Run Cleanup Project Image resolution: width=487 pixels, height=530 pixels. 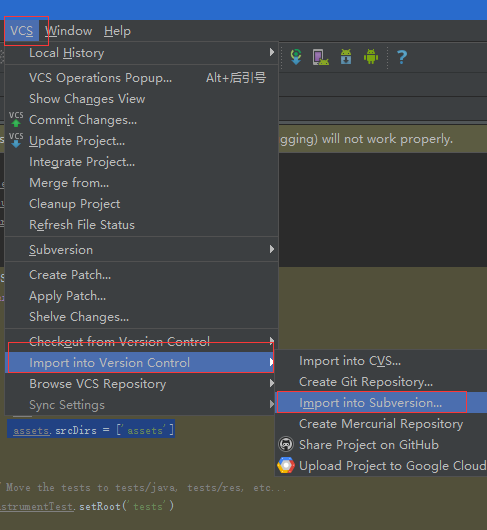click(x=141, y=204)
